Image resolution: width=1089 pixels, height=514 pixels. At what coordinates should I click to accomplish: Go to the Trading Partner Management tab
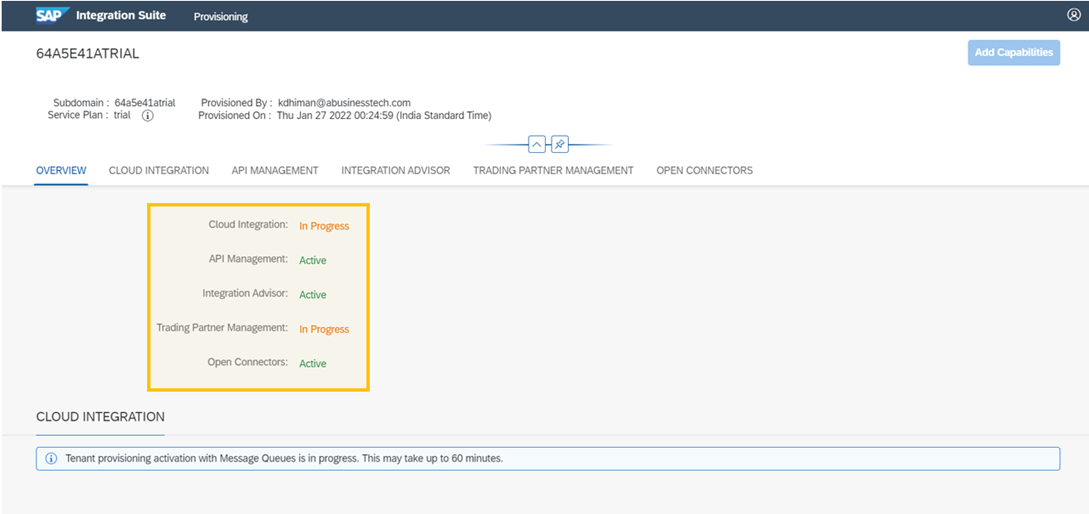click(x=554, y=170)
